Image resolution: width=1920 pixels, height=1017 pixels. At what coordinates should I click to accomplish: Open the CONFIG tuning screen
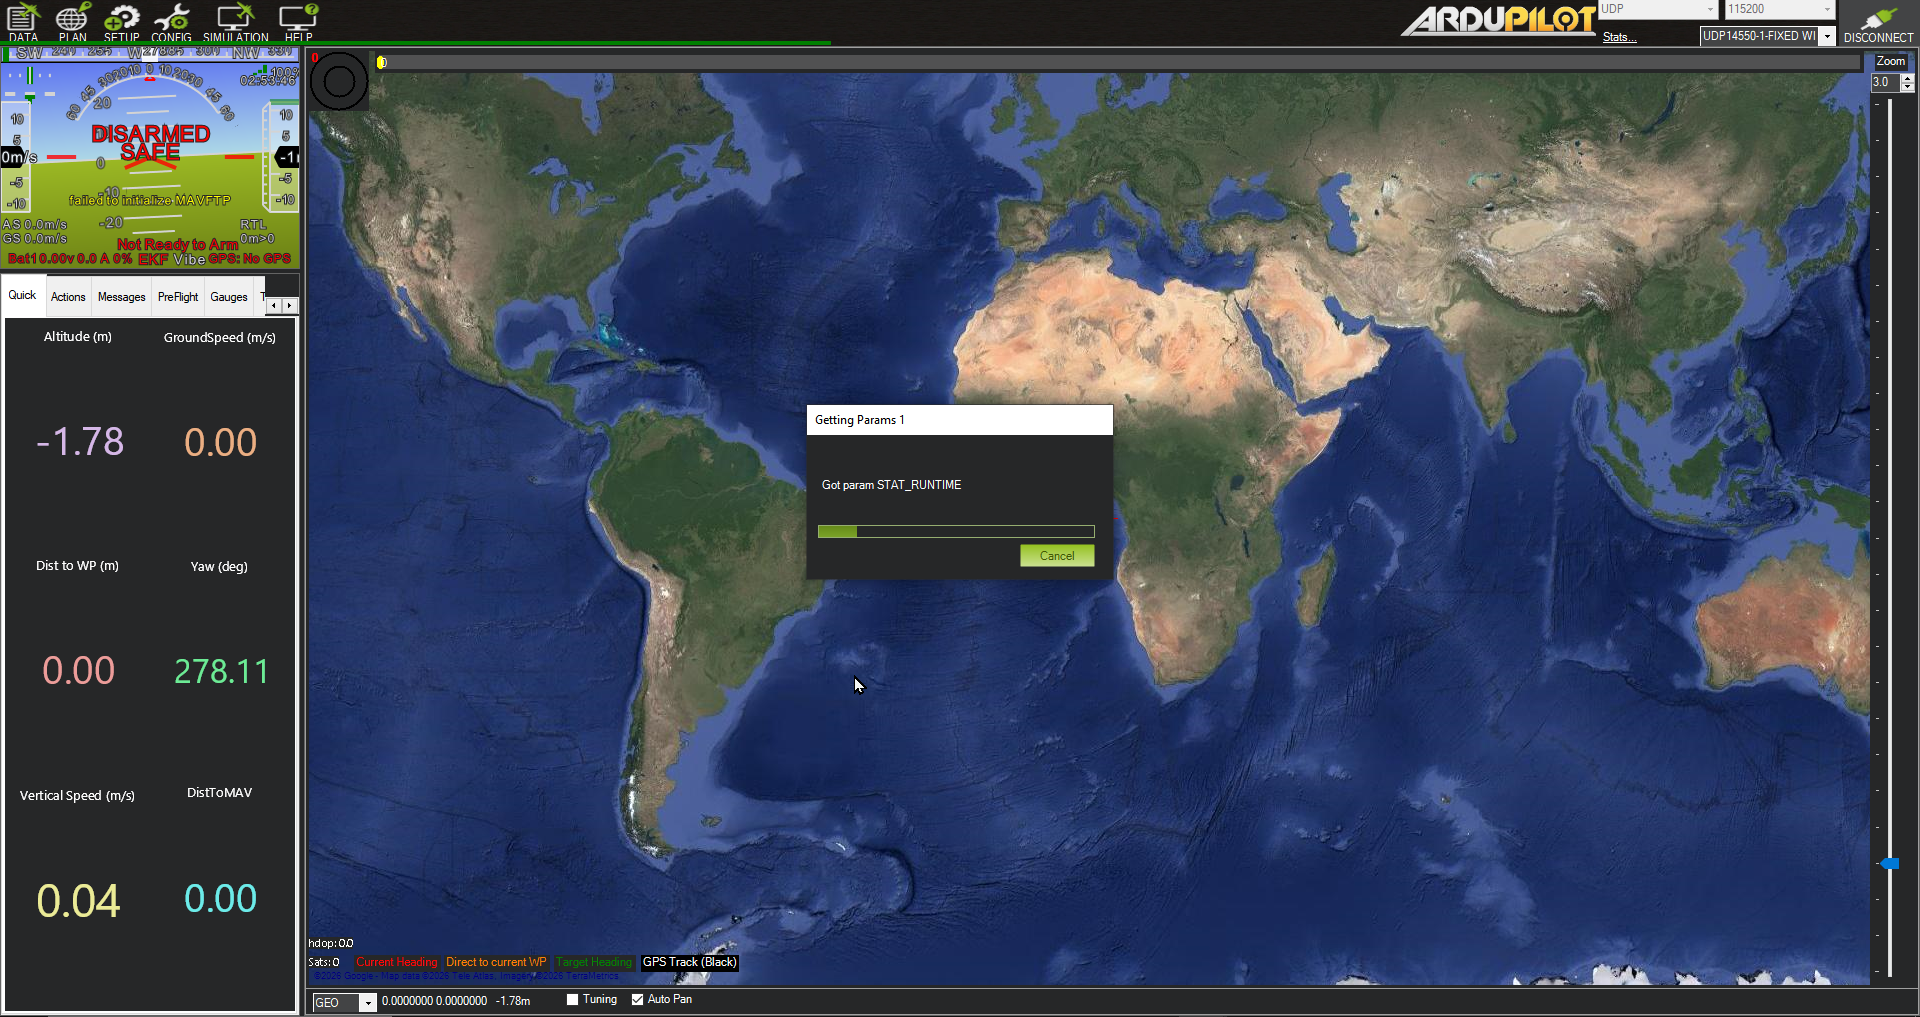tap(171, 22)
